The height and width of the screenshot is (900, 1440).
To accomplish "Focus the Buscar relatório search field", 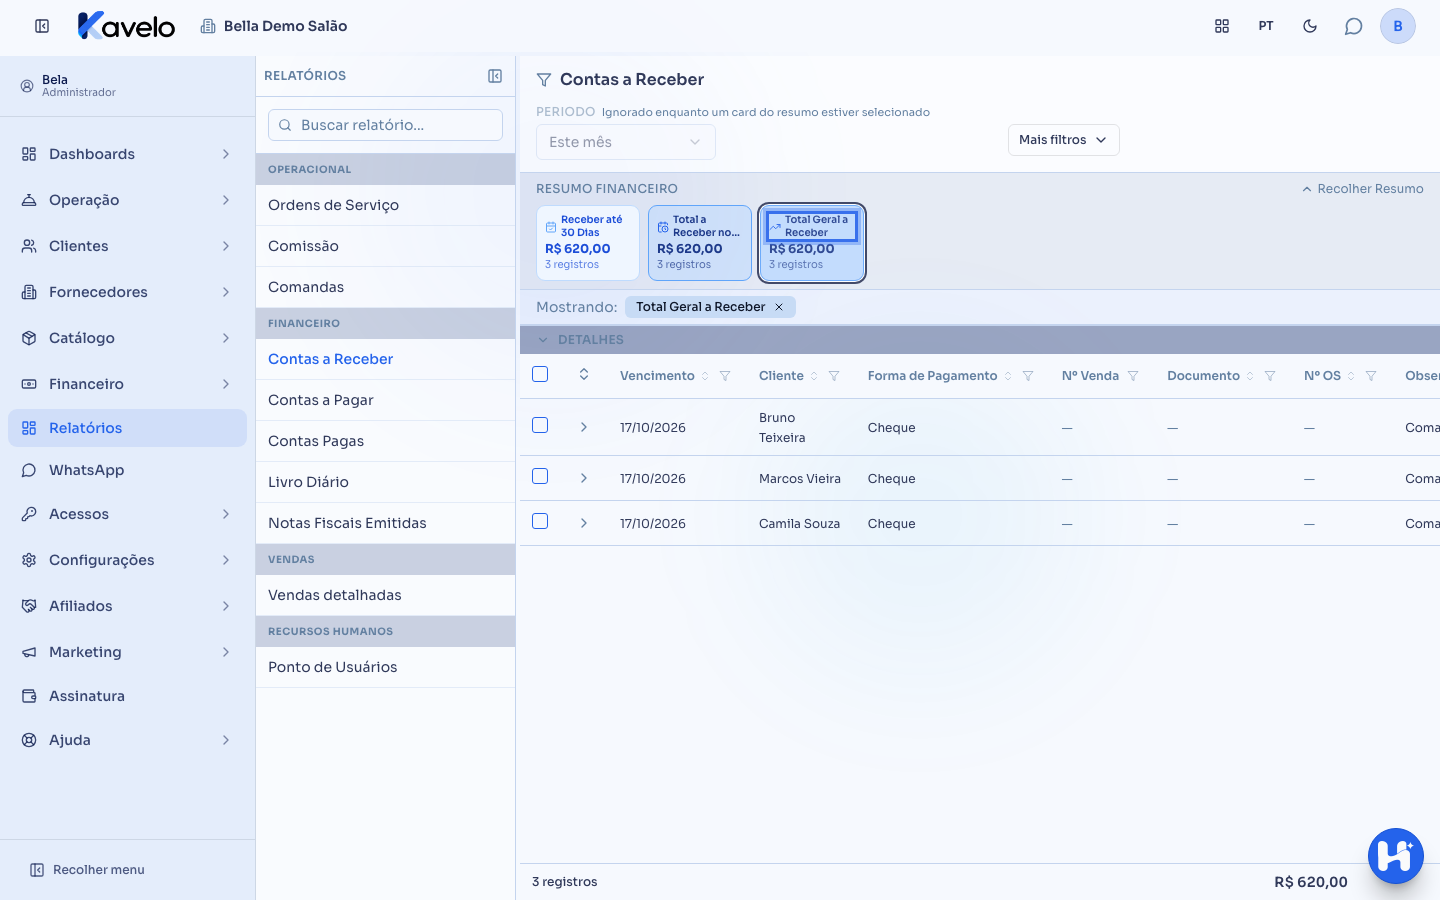I will click(385, 125).
